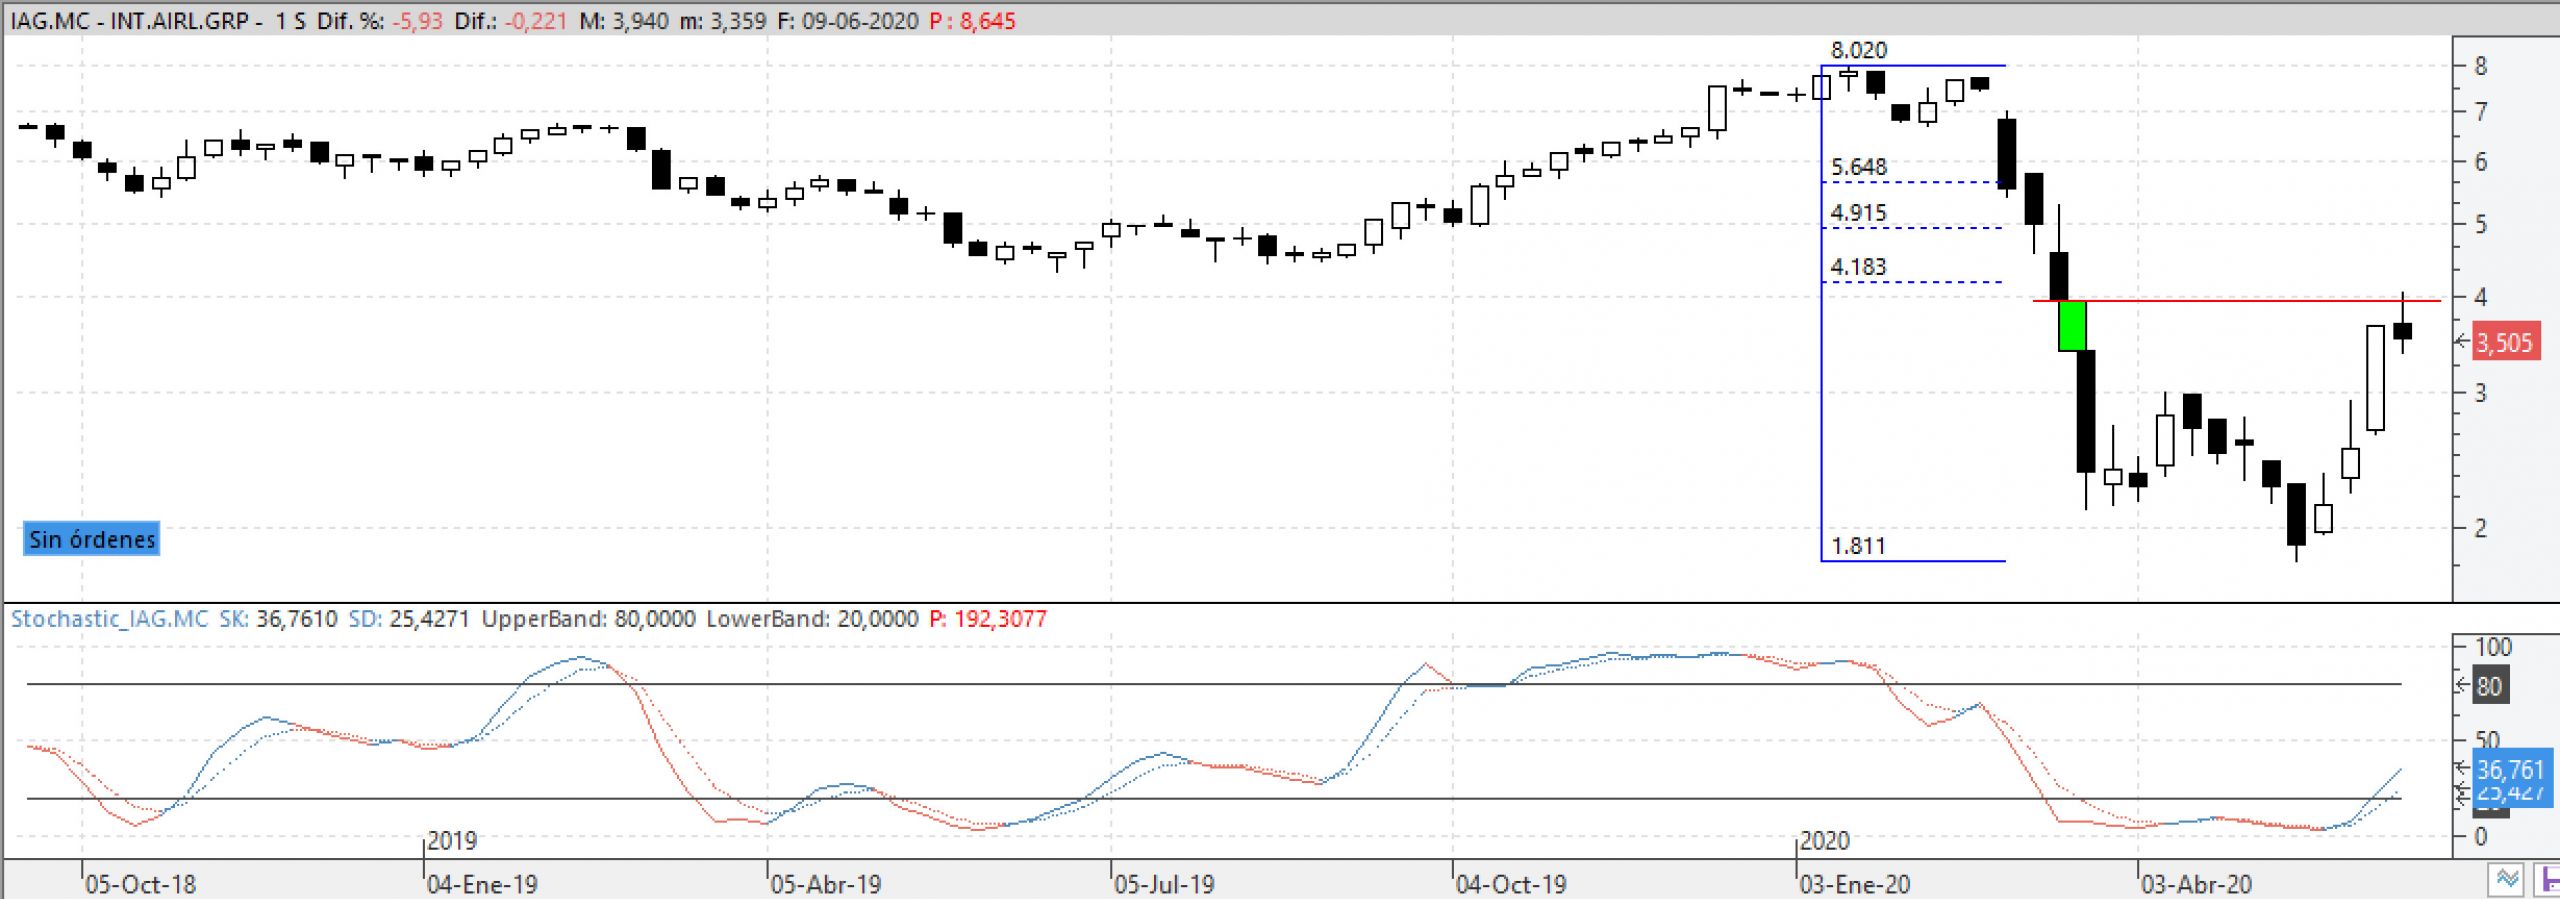2560x899 pixels.
Task: Click the 'Sin órdenes' blue label
Action: click(92, 540)
